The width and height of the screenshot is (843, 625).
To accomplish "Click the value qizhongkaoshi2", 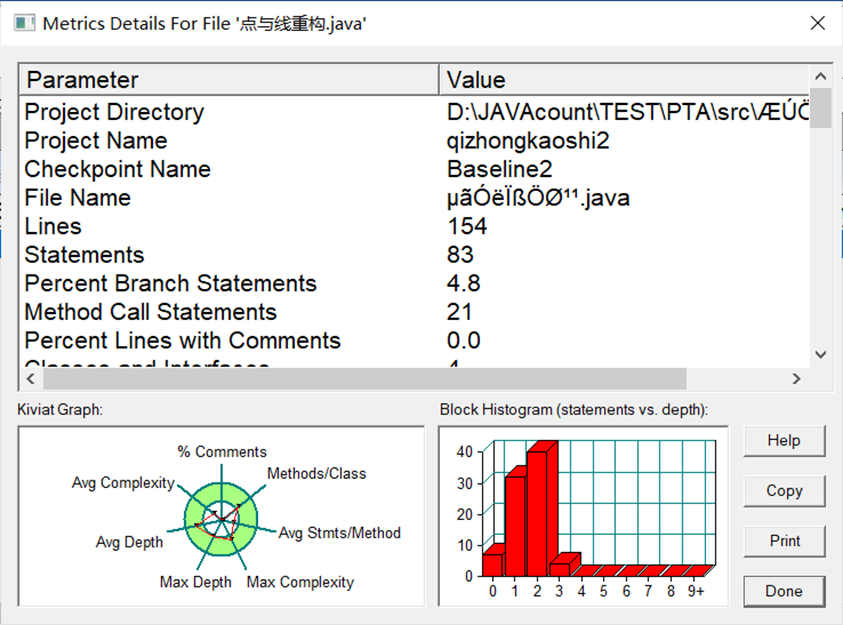I will pyautogui.click(x=528, y=141).
